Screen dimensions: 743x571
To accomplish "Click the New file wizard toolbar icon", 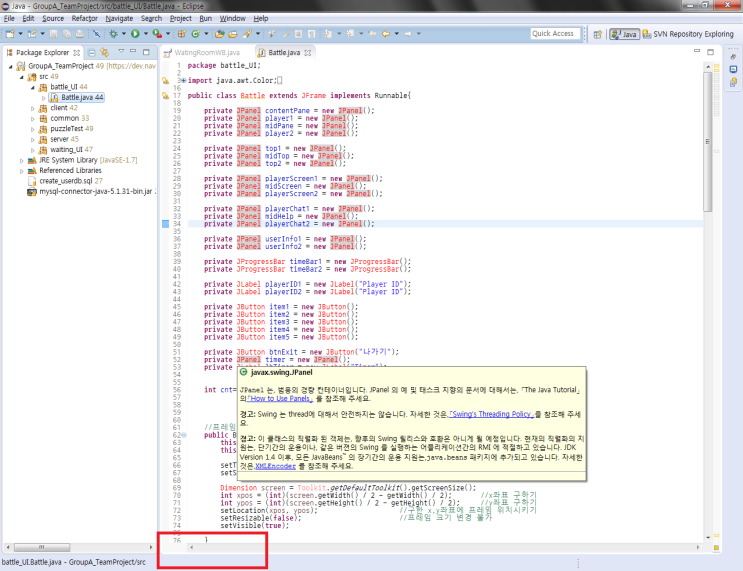I will coord(10,34).
